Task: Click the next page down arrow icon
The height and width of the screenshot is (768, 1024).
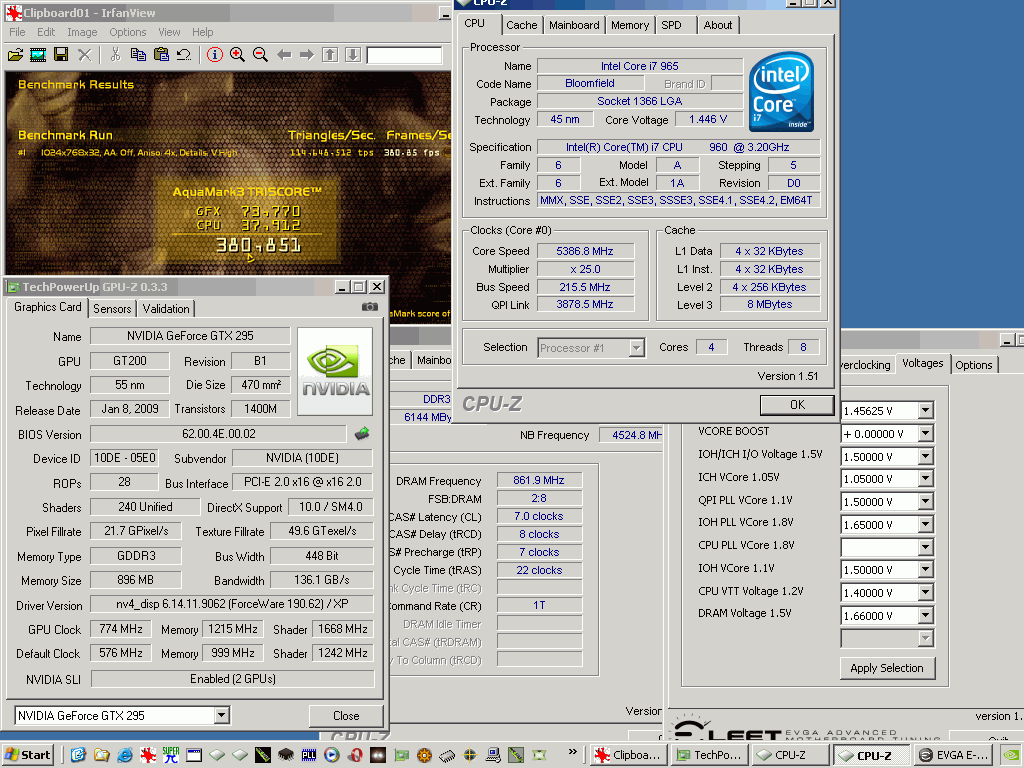Action: [x=353, y=55]
